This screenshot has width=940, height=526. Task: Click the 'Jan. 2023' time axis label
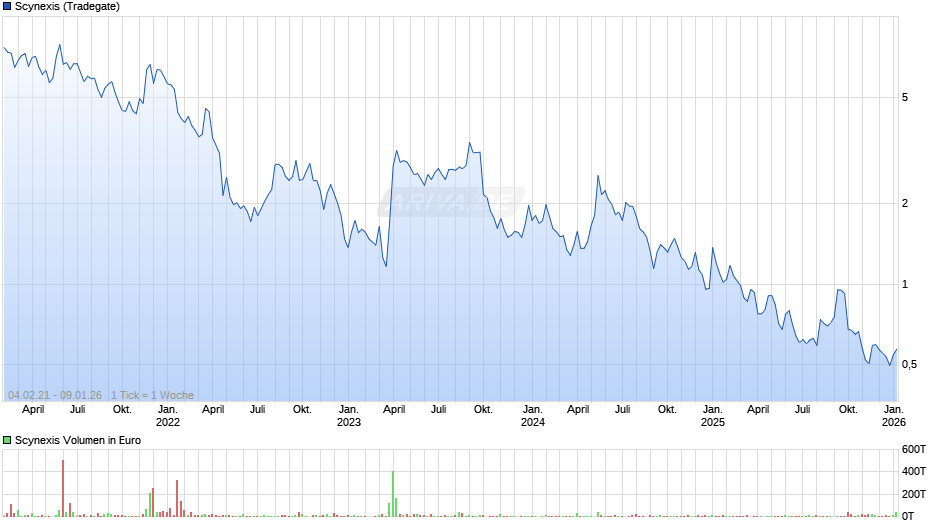[349, 416]
